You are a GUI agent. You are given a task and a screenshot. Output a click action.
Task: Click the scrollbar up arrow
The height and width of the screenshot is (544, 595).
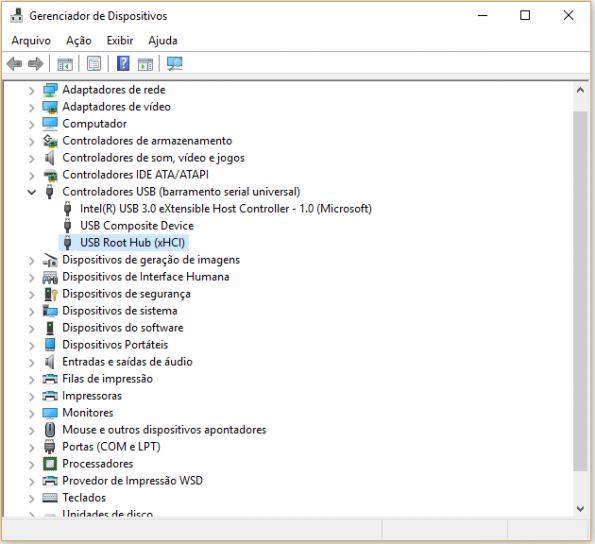click(580, 90)
